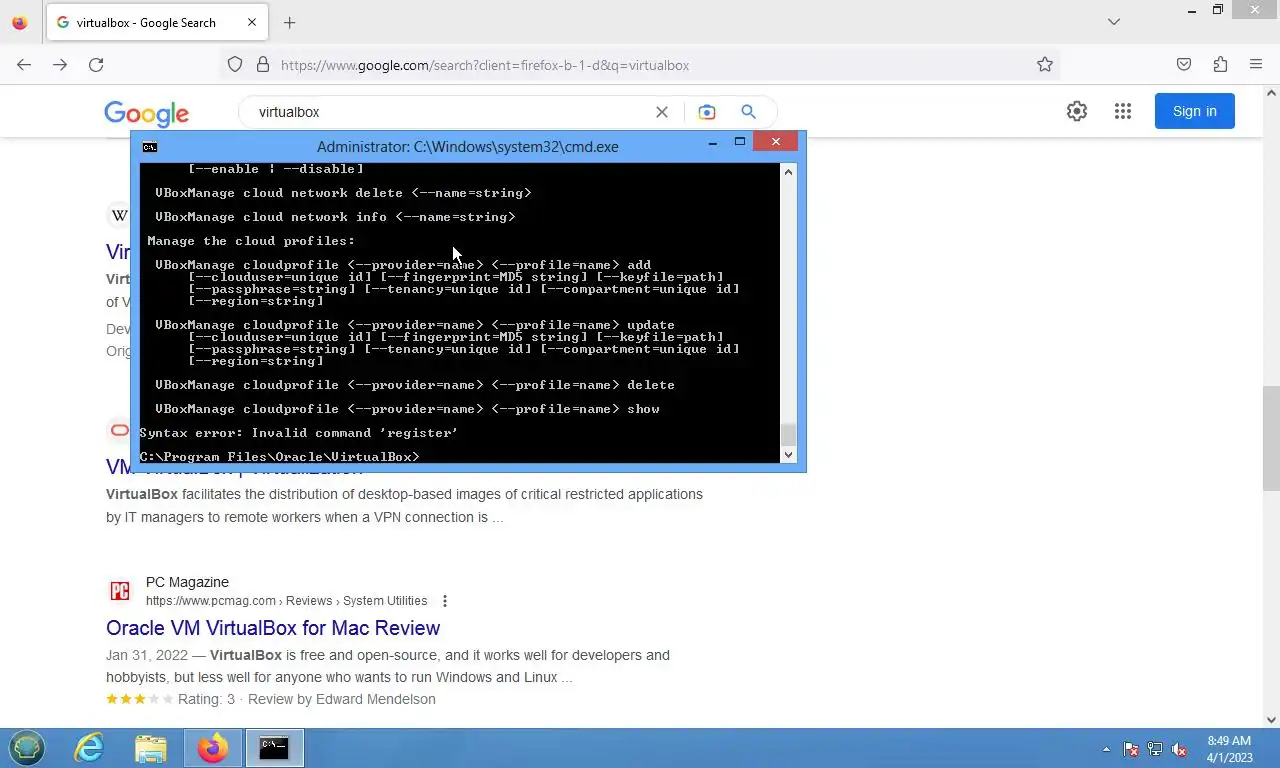This screenshot has height=768, width=1280.
Task: Click the network tray icon
Action: [1155, 749]
